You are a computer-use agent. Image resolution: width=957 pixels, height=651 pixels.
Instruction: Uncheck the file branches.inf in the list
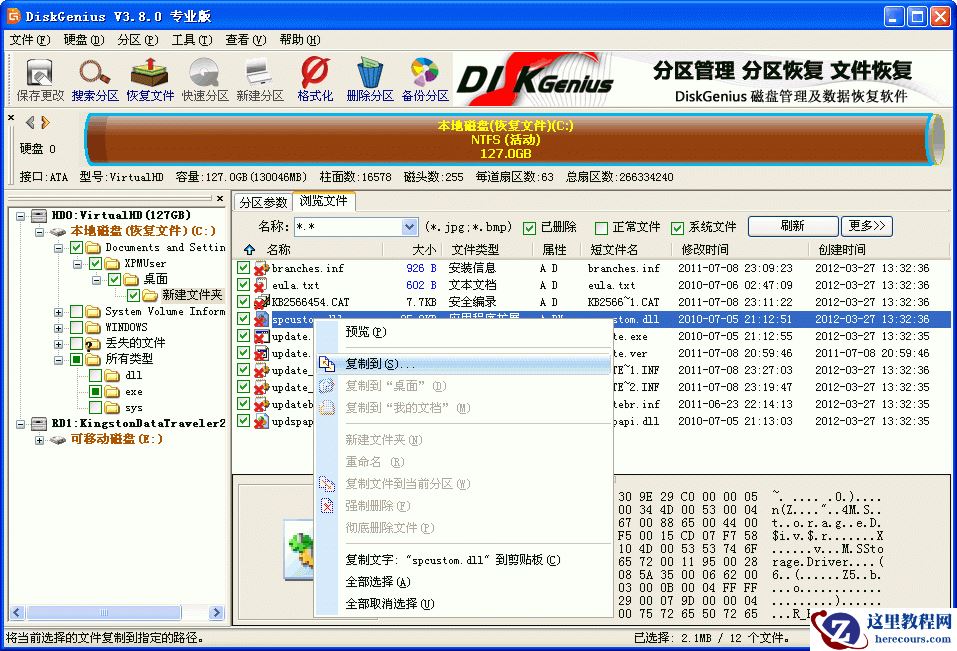pos(242,266)
